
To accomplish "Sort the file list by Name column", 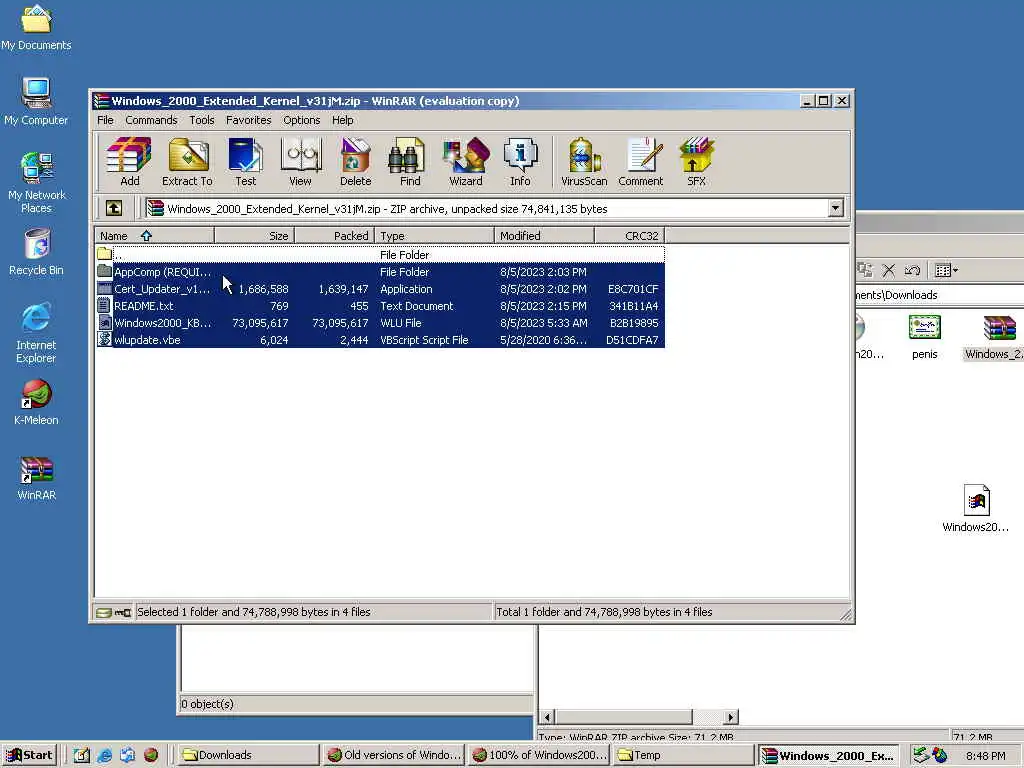I will [155, 236].
